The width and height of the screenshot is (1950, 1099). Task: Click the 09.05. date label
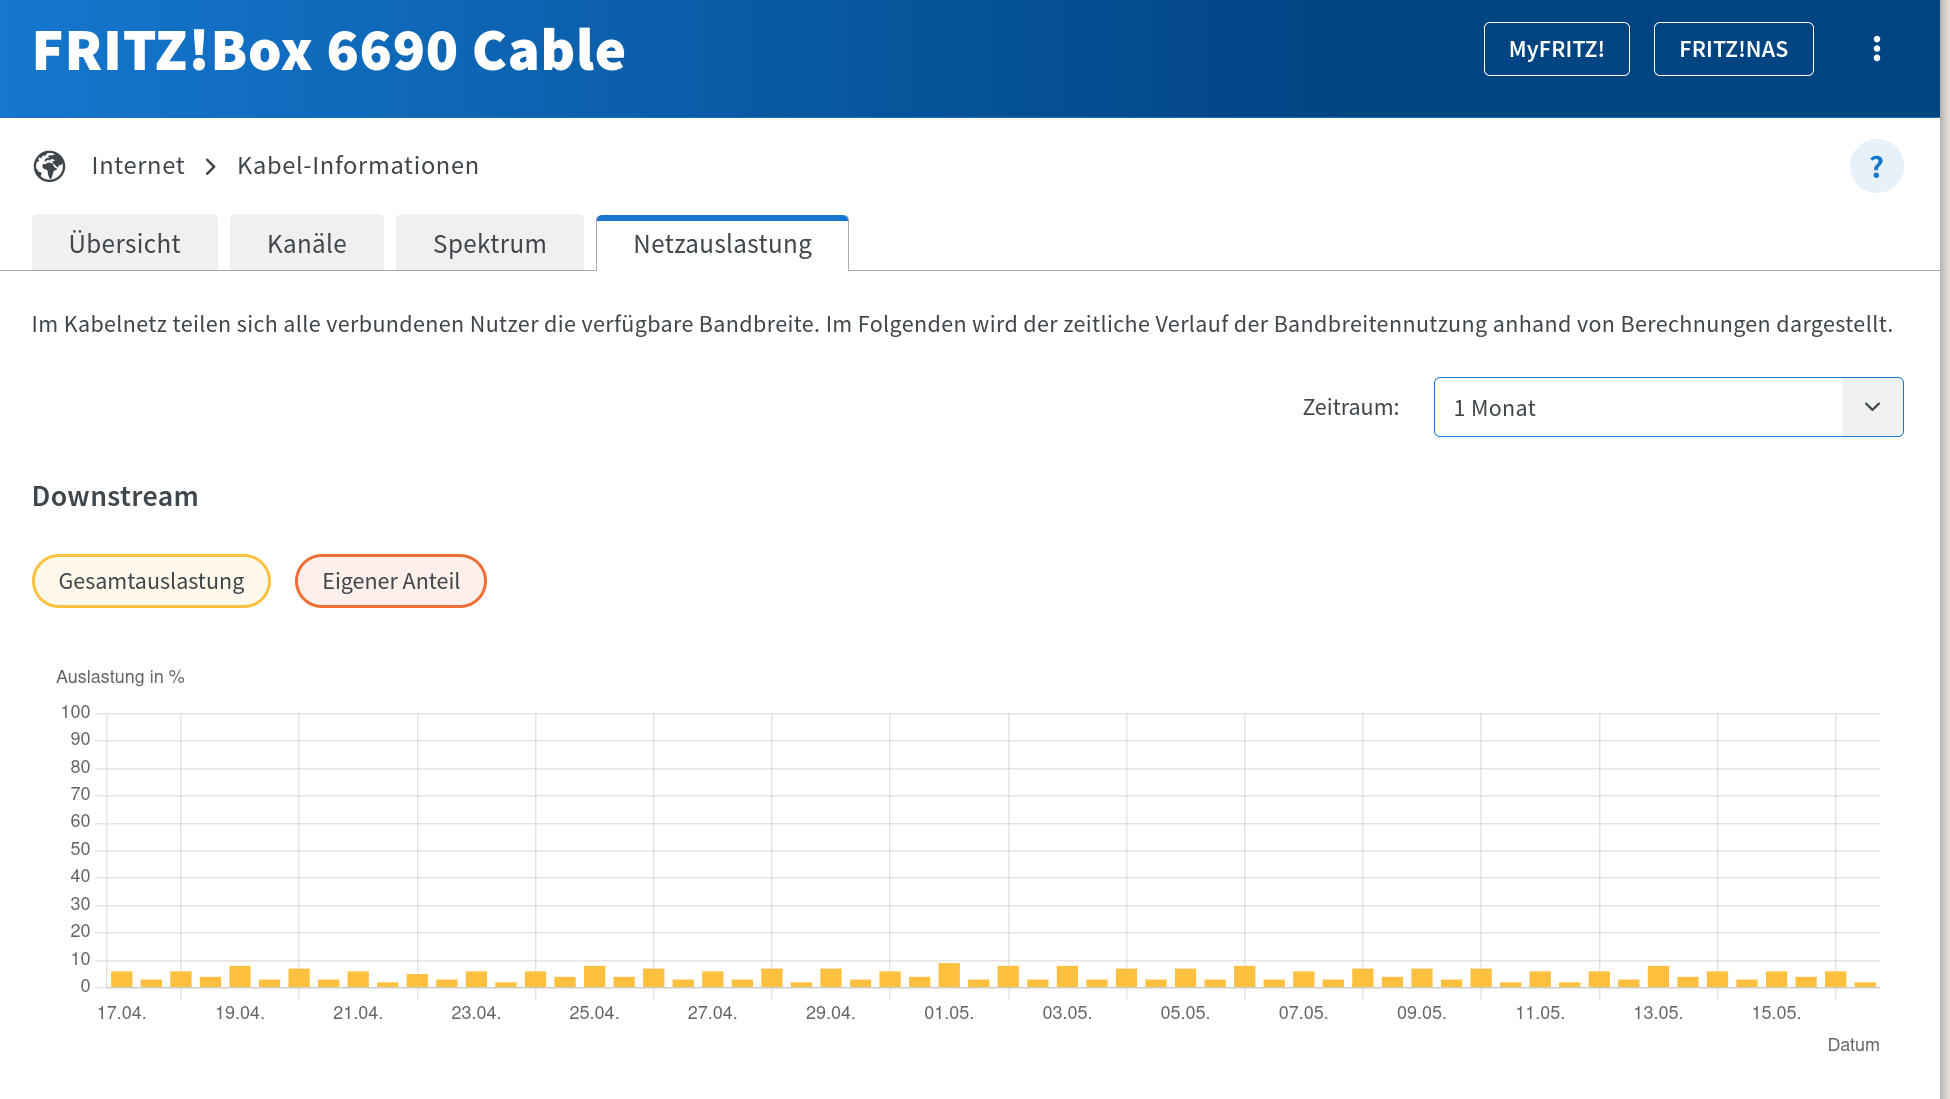click(x=1421, y=1013)
